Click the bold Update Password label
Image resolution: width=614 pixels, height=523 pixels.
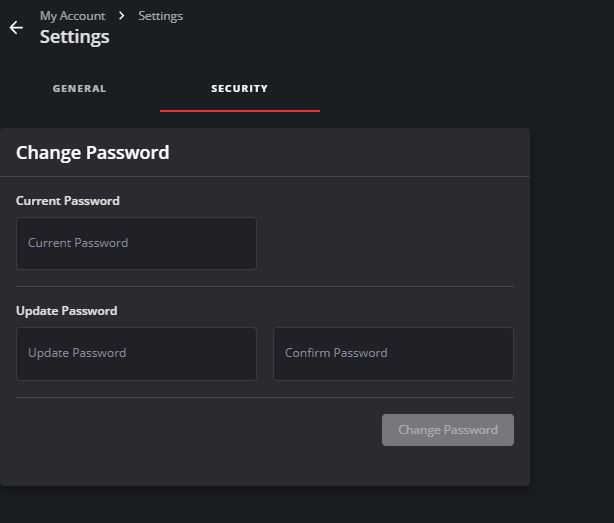click(x=66, y=311)
